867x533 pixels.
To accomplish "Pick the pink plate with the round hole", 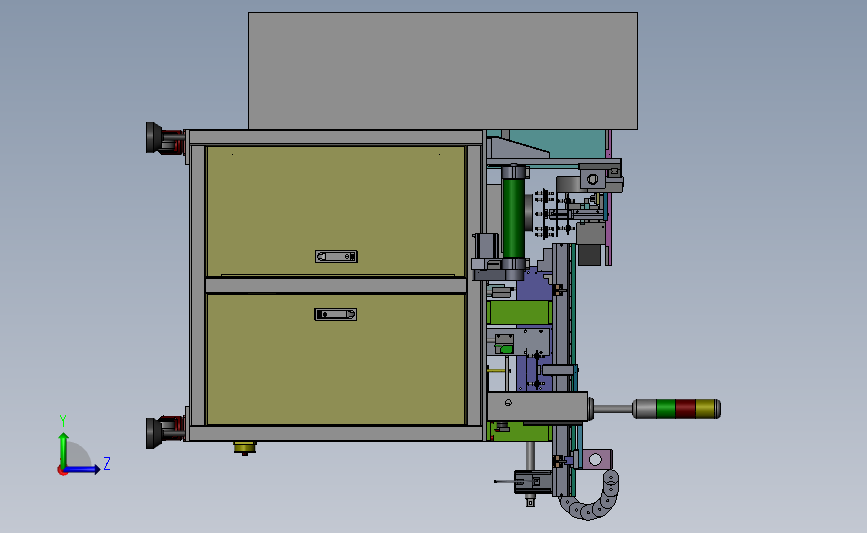I will 597,459.
